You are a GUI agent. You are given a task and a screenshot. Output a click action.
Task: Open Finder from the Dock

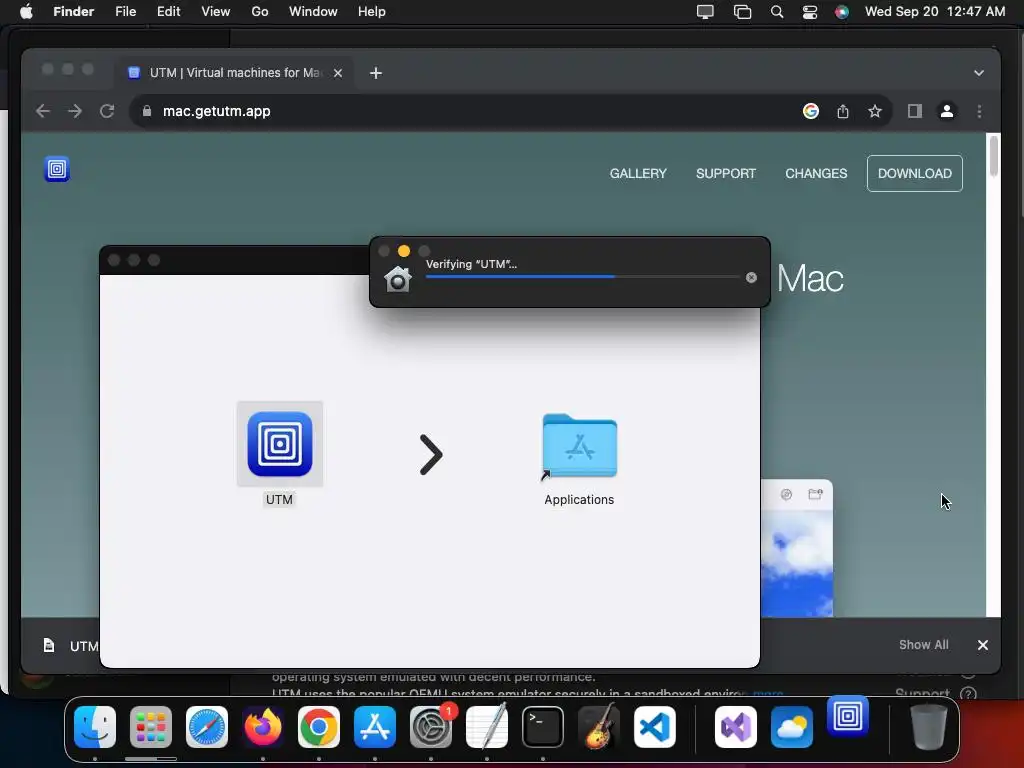(95, 727)
